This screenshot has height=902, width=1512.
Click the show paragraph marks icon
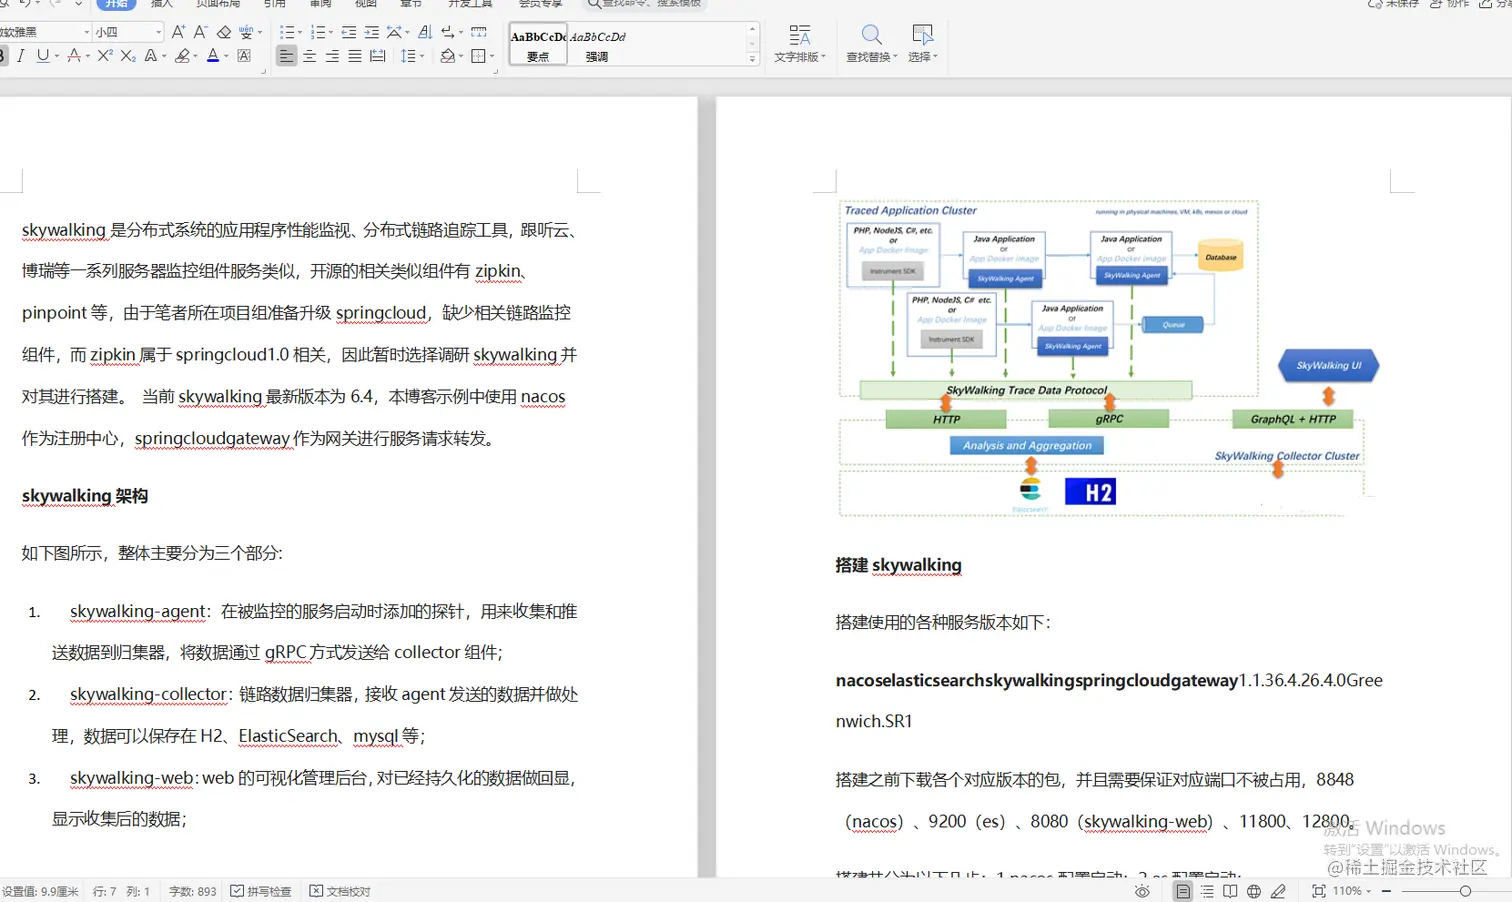click(448, 32)
